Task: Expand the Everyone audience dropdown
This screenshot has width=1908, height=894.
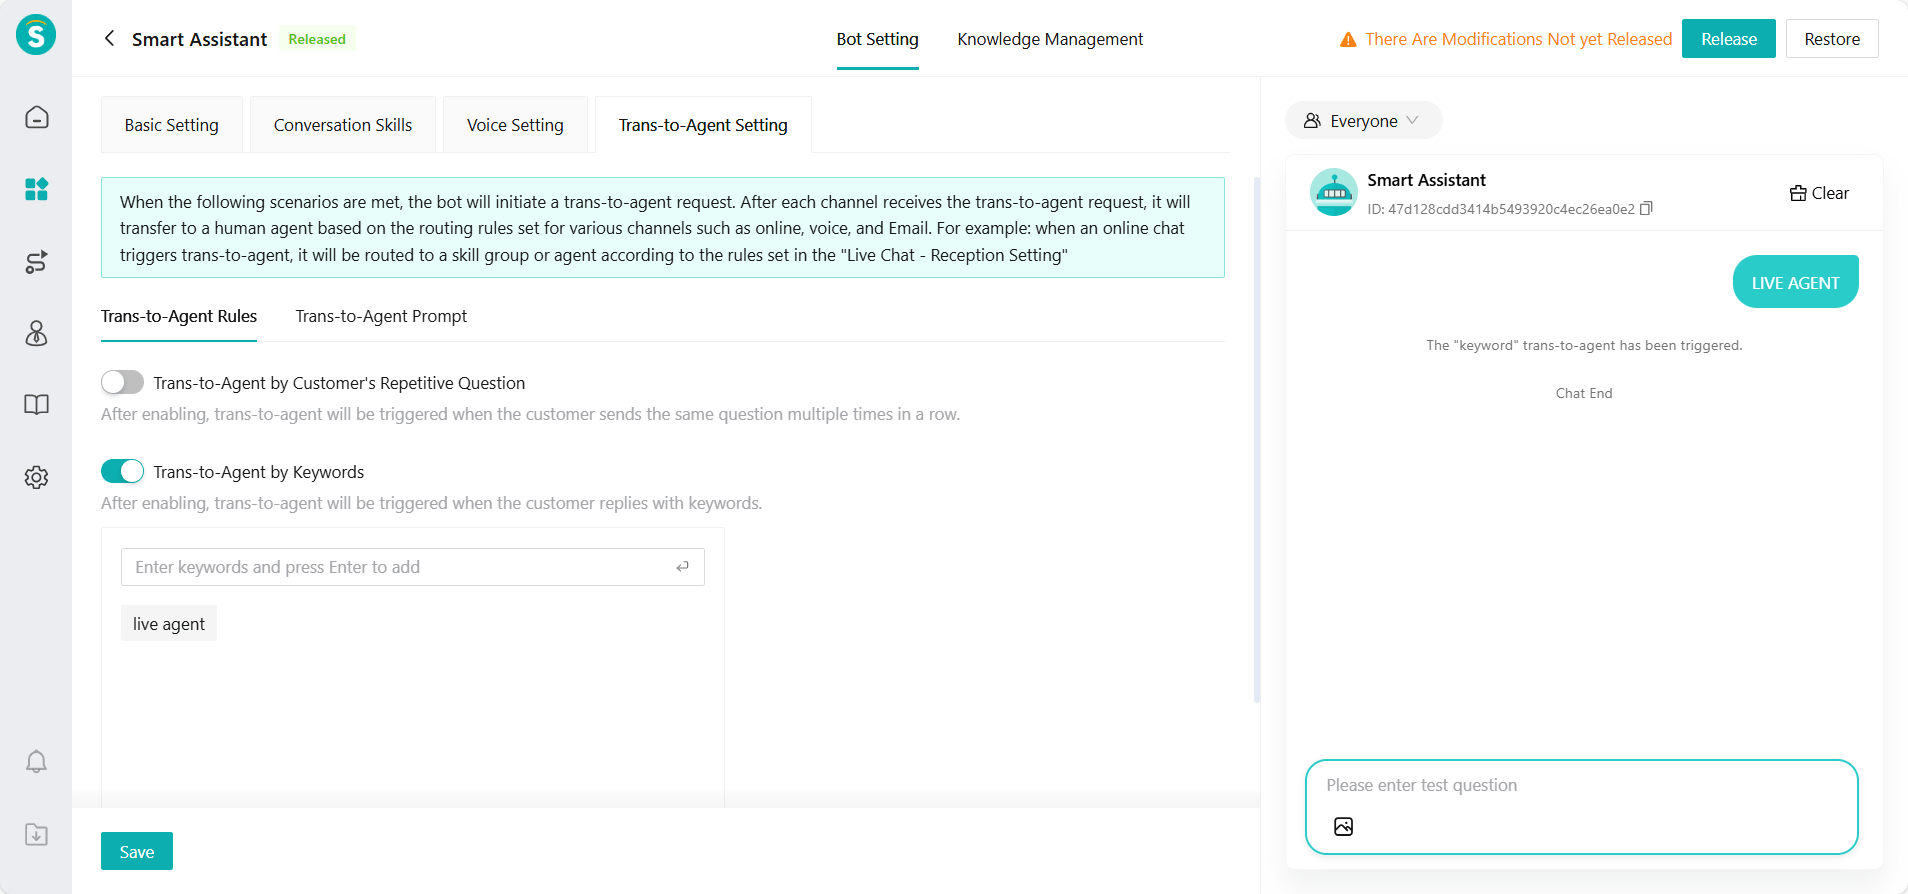Action: [x=1363, y=121]
